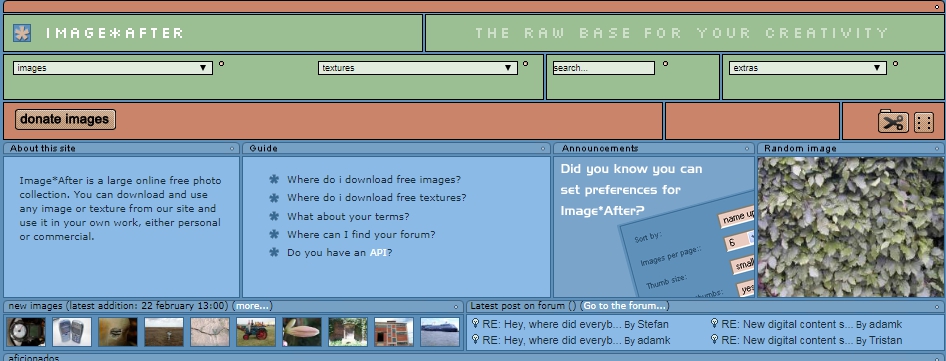Open the pink flower bud thumbnail
The height and width of the screenshot is (361, 946).
302,332
